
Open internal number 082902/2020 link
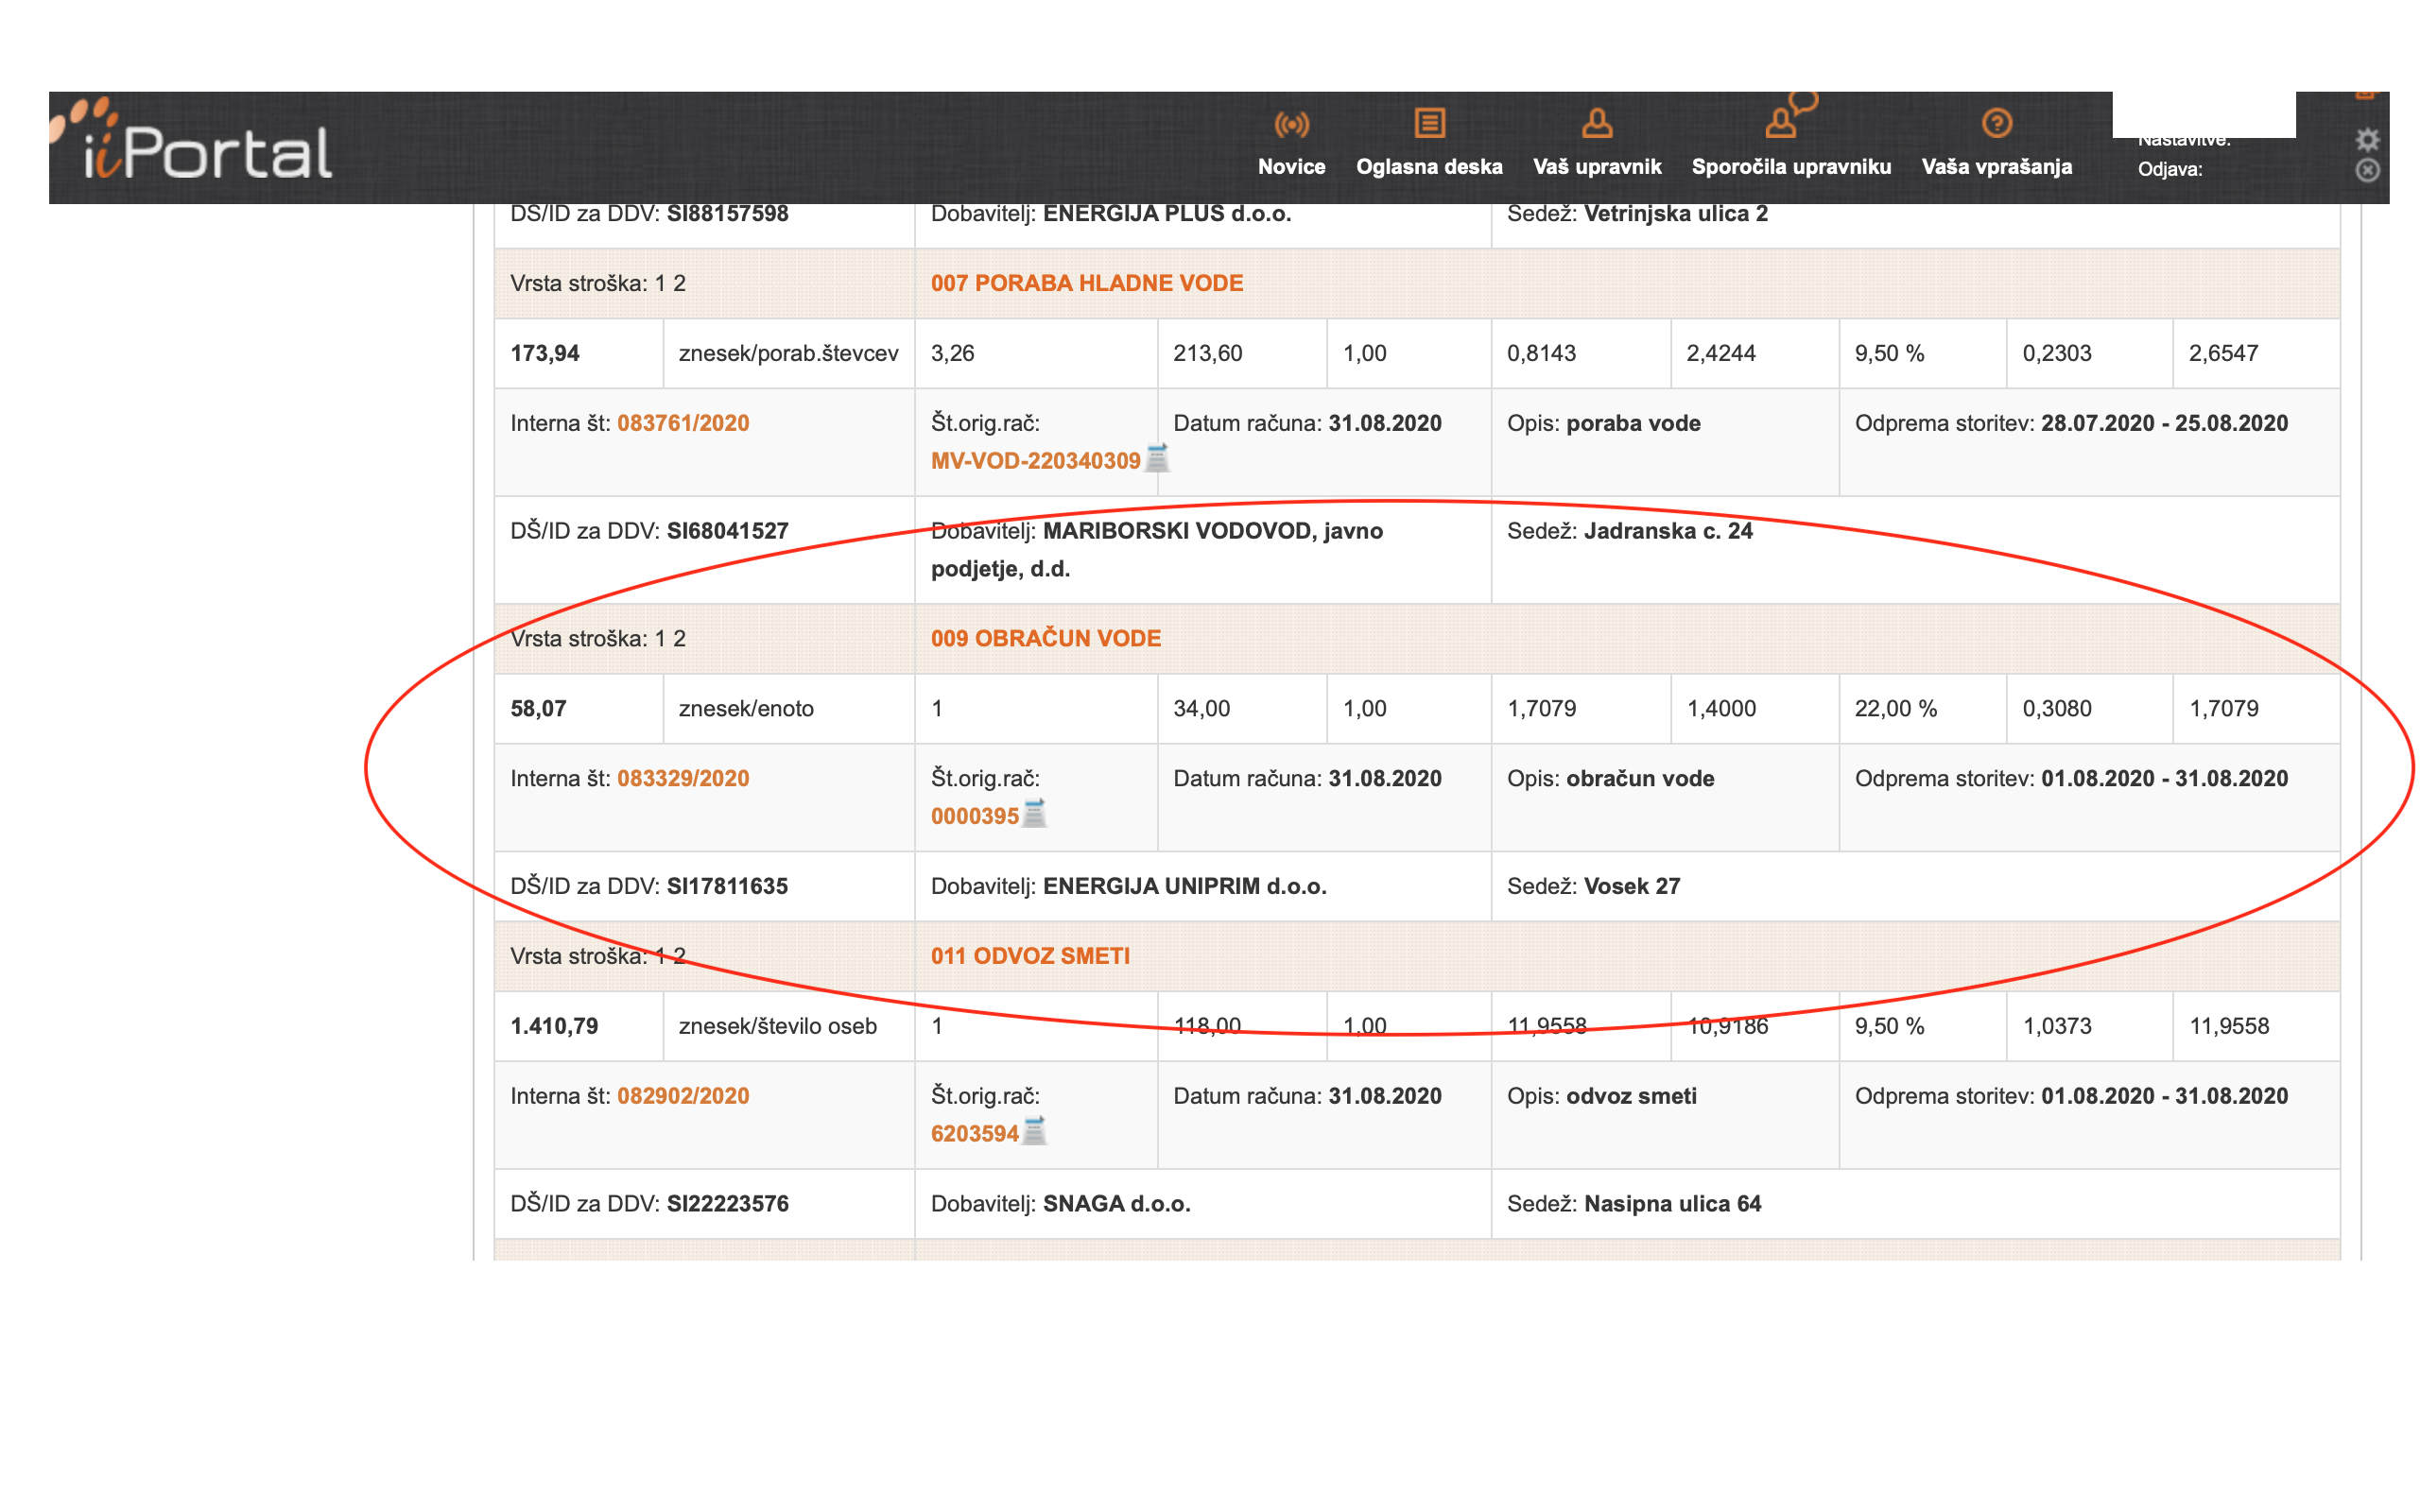tap(683, 1096)
